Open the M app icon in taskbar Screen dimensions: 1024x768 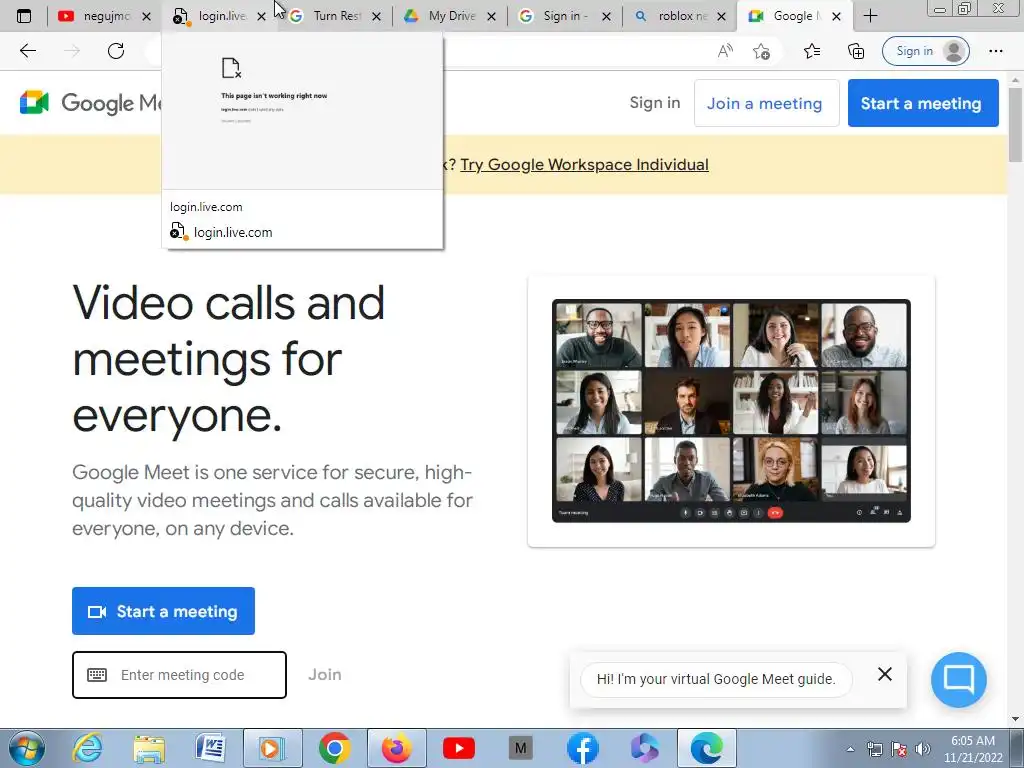(x=520, y=748)
